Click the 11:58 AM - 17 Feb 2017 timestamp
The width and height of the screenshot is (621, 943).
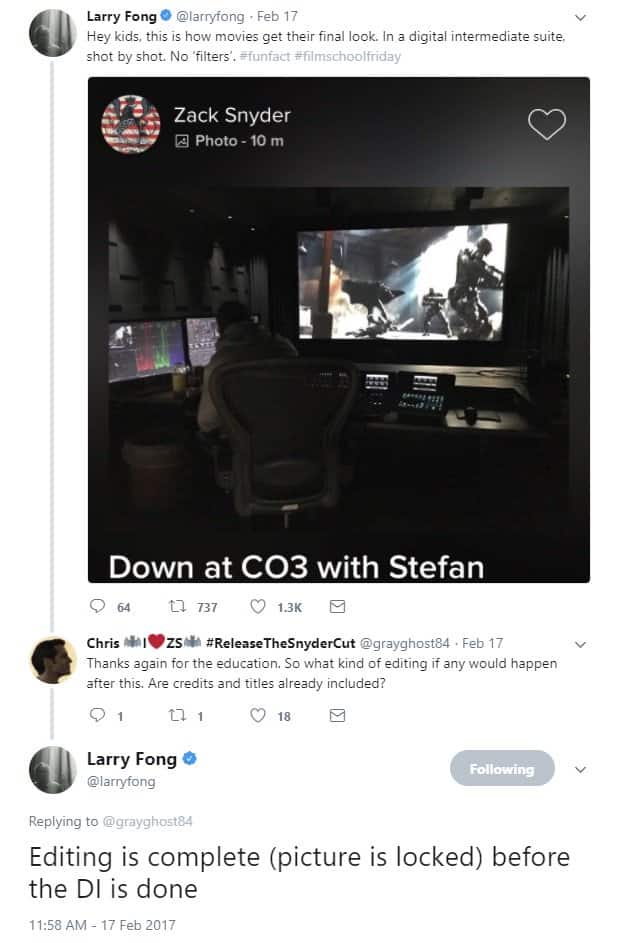102,924
